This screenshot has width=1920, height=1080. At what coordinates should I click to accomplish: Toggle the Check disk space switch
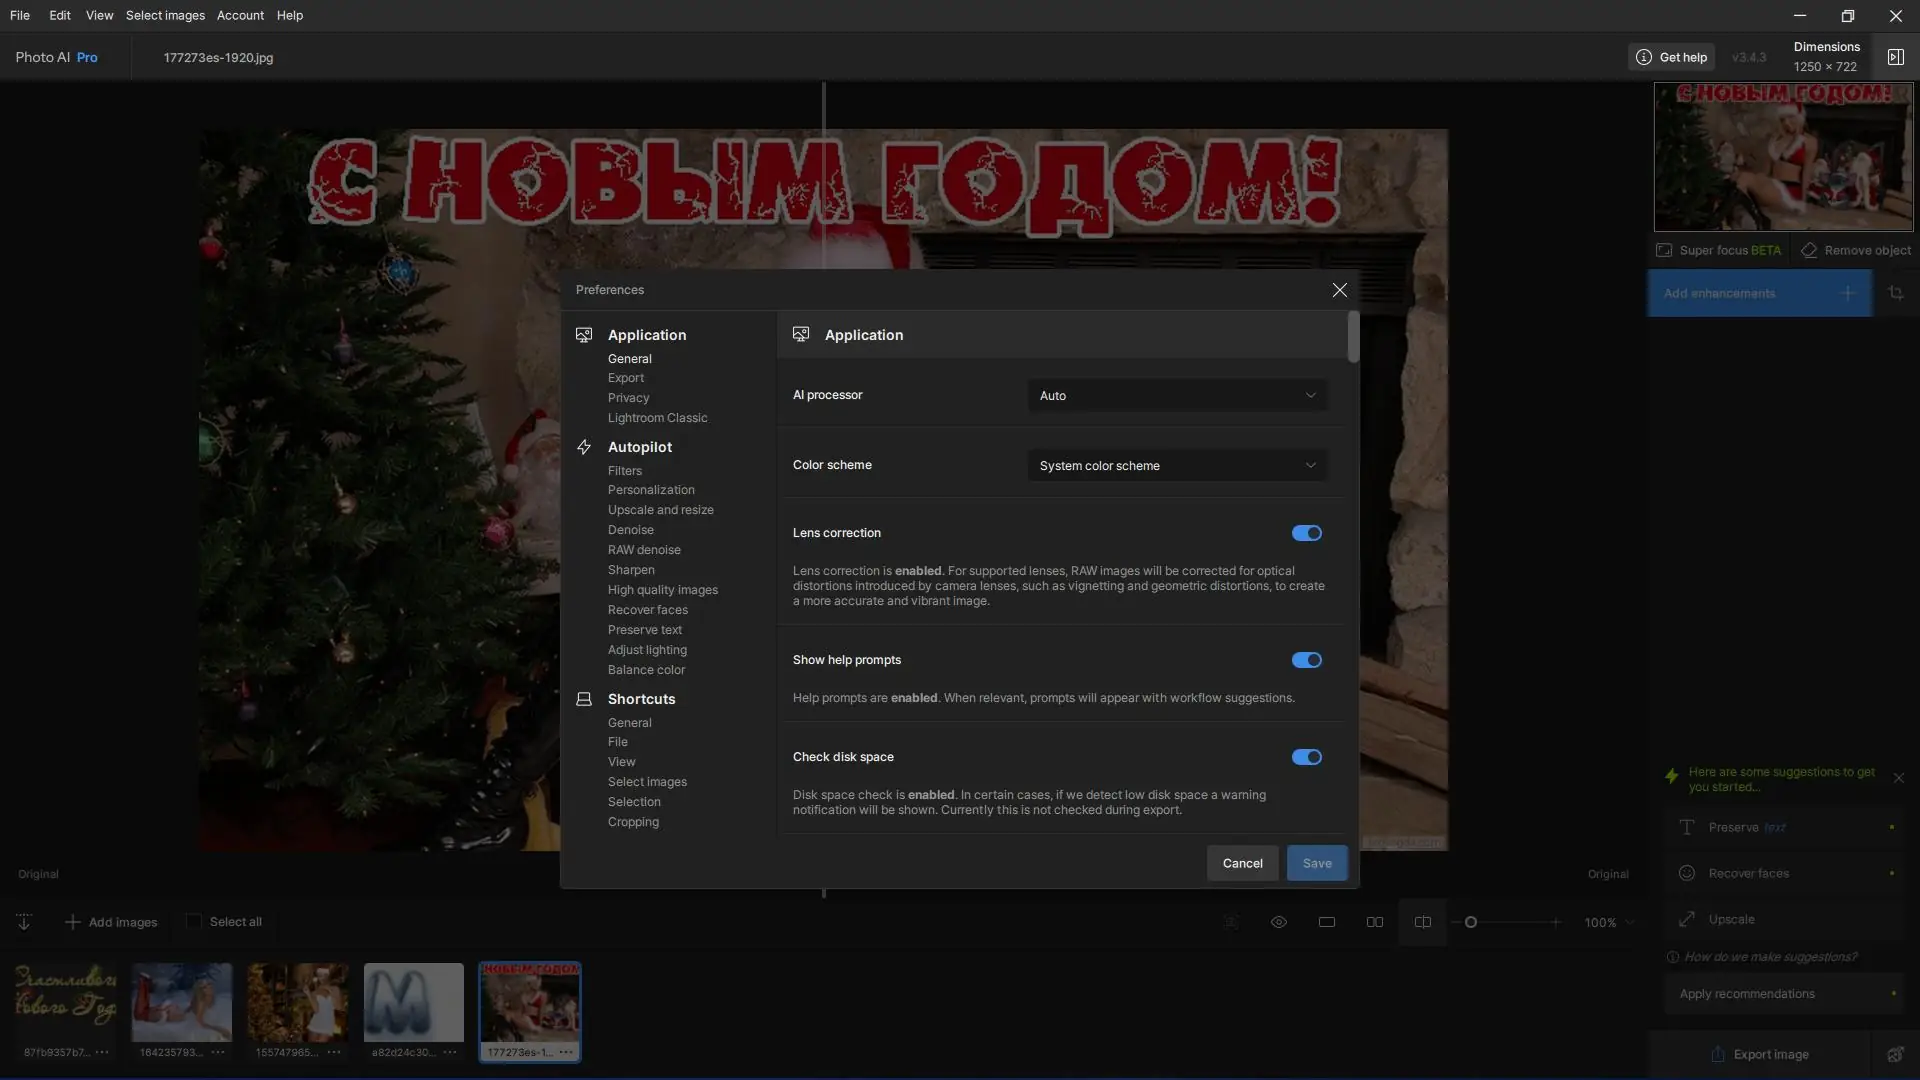click(1306, 757)
